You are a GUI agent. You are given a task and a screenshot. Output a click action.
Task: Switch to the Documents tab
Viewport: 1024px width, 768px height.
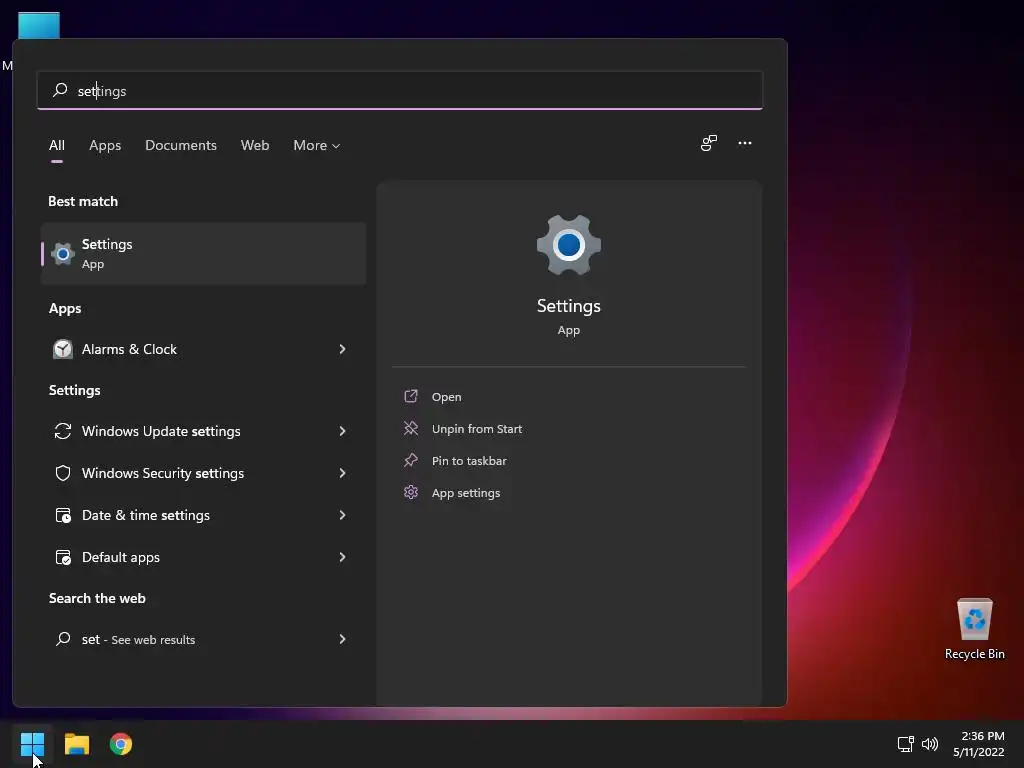(x=181, y=145)
